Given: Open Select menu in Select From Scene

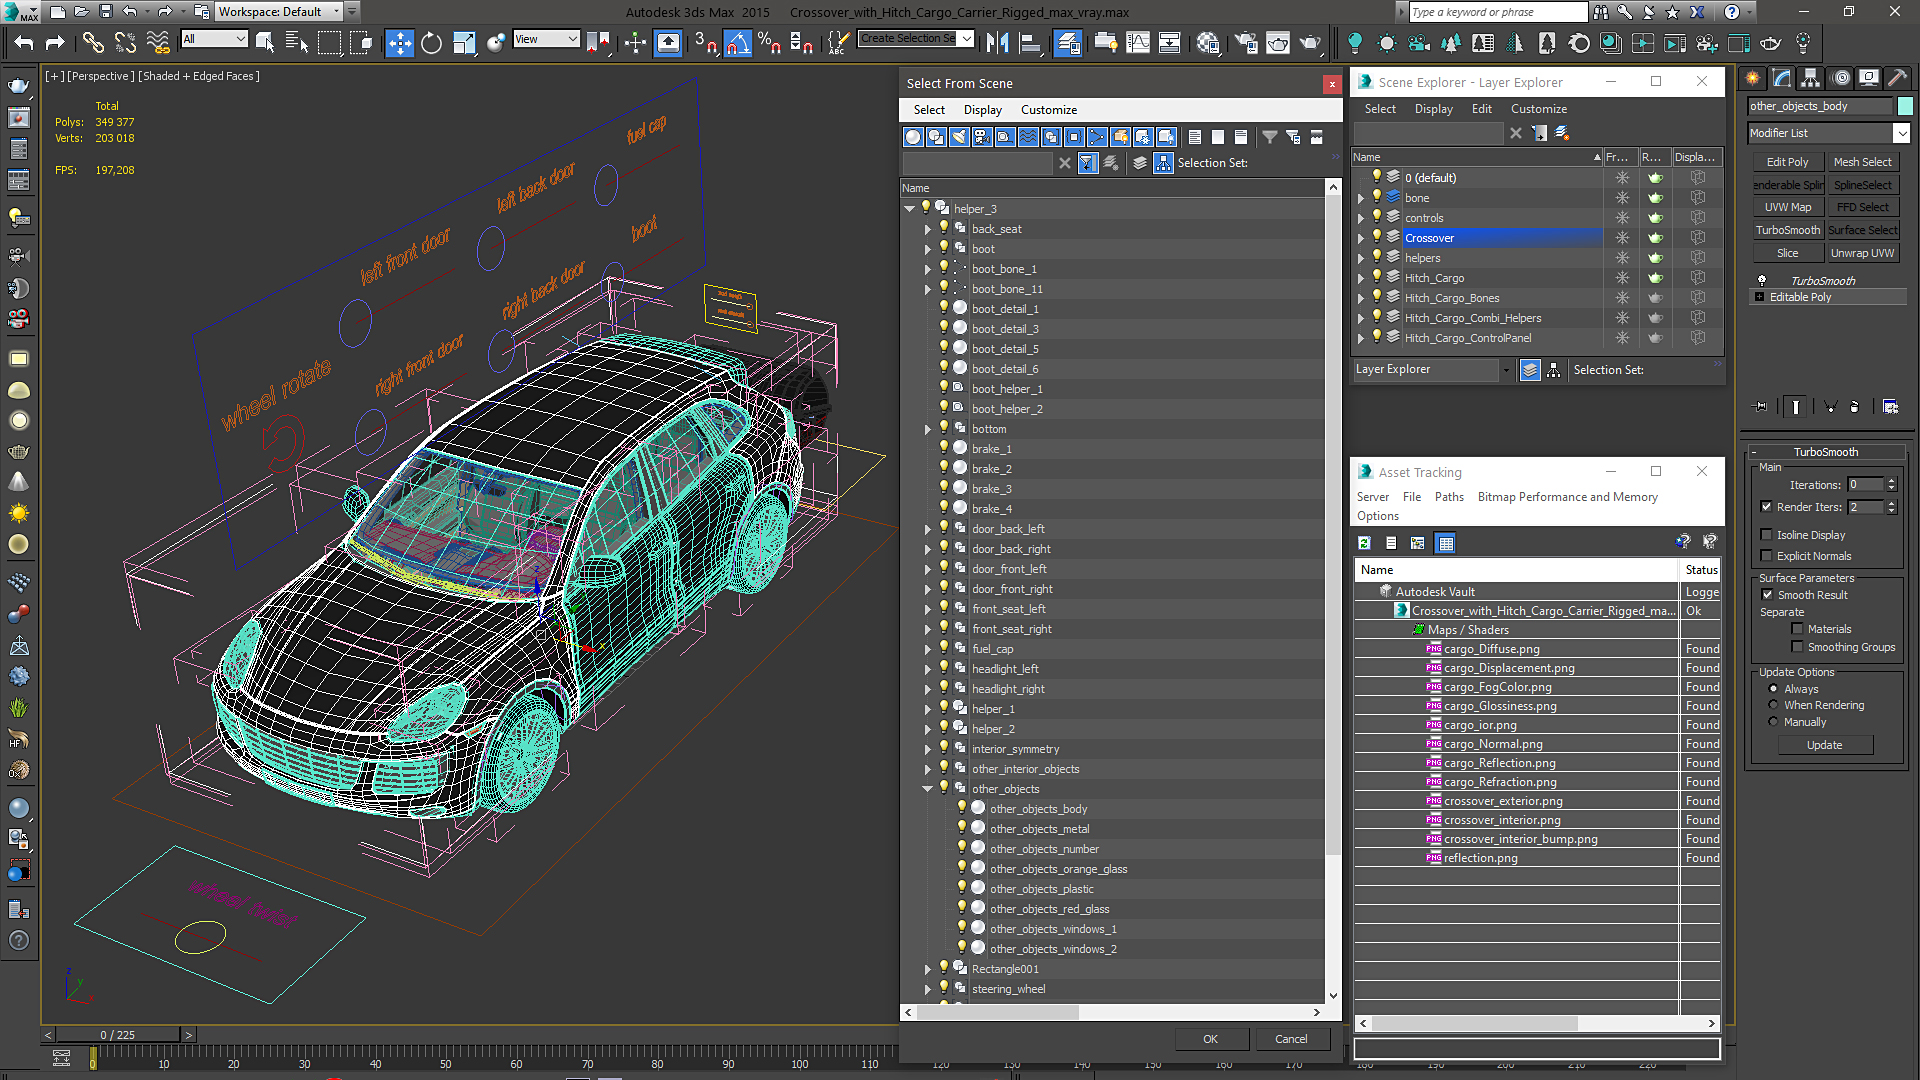Looking at the screenshot, I should point(928,110).
